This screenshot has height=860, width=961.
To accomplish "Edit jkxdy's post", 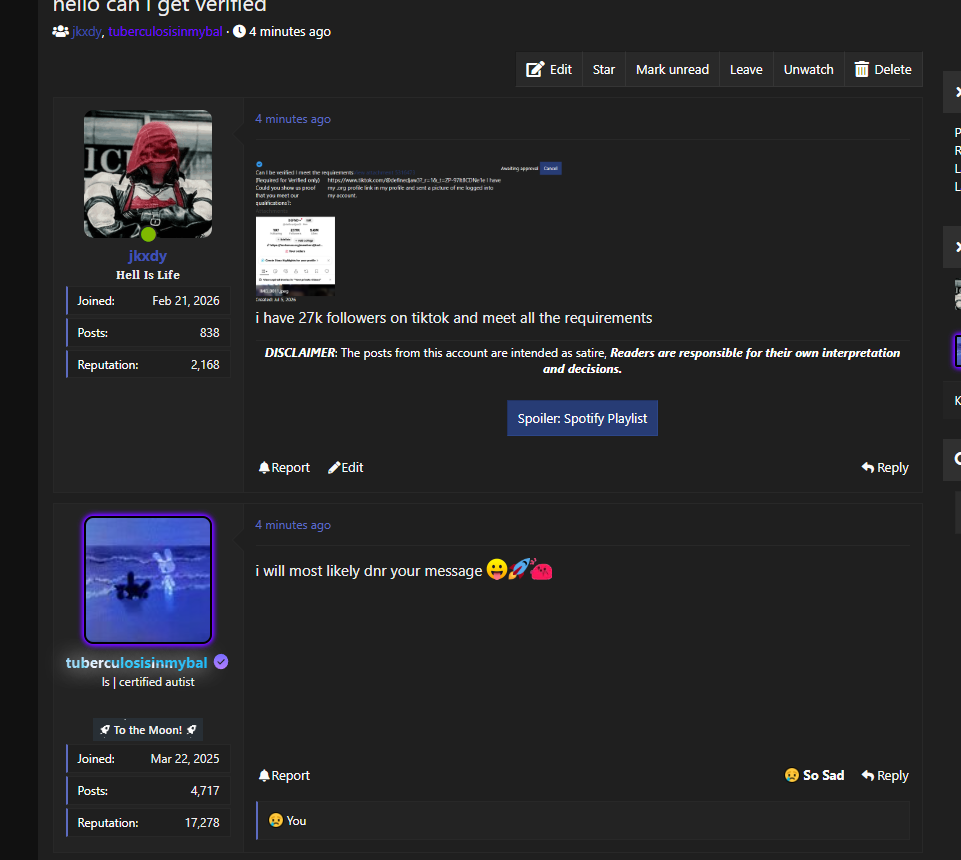I will pyautogui.click(x=346, y=468).
